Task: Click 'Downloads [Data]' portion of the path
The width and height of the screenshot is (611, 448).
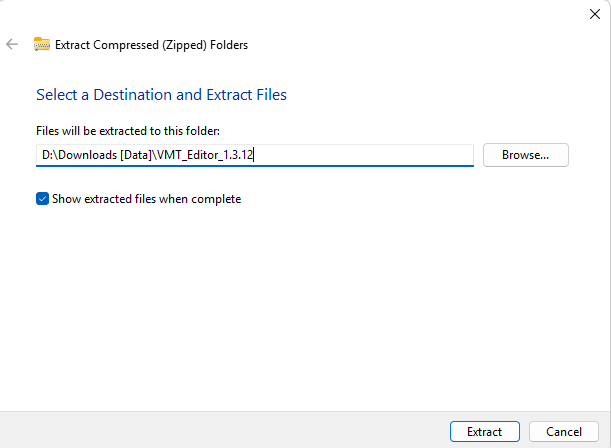Action: [105, 155]
